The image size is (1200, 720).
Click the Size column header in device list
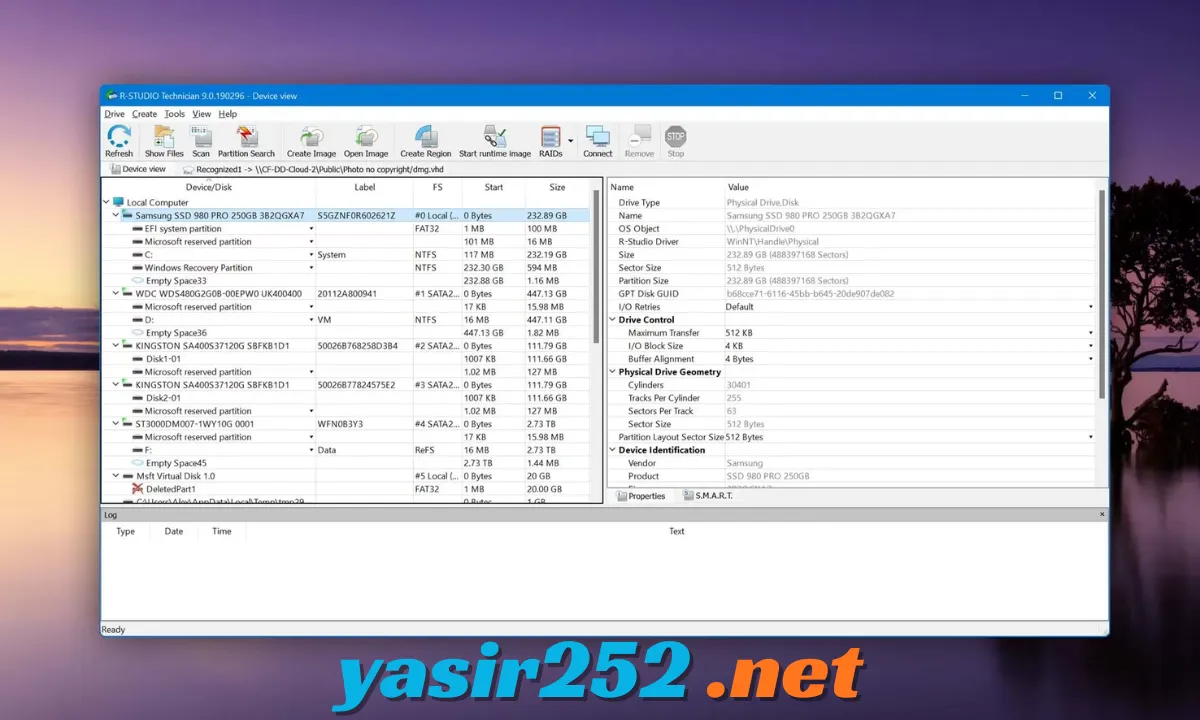[x=557, y=187]
